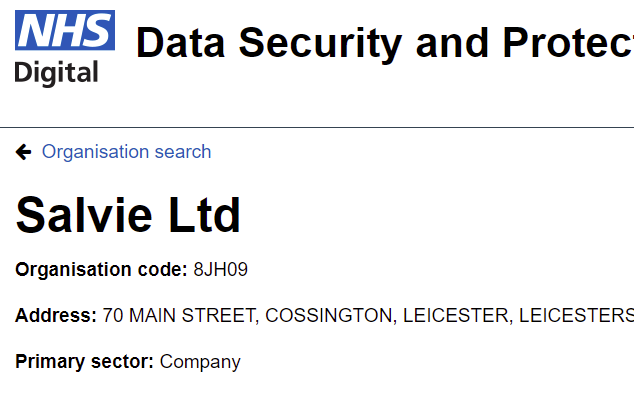Click the back arrow icon
The width and height of the screenshot is (634, 417).
(x=23, y=152)
